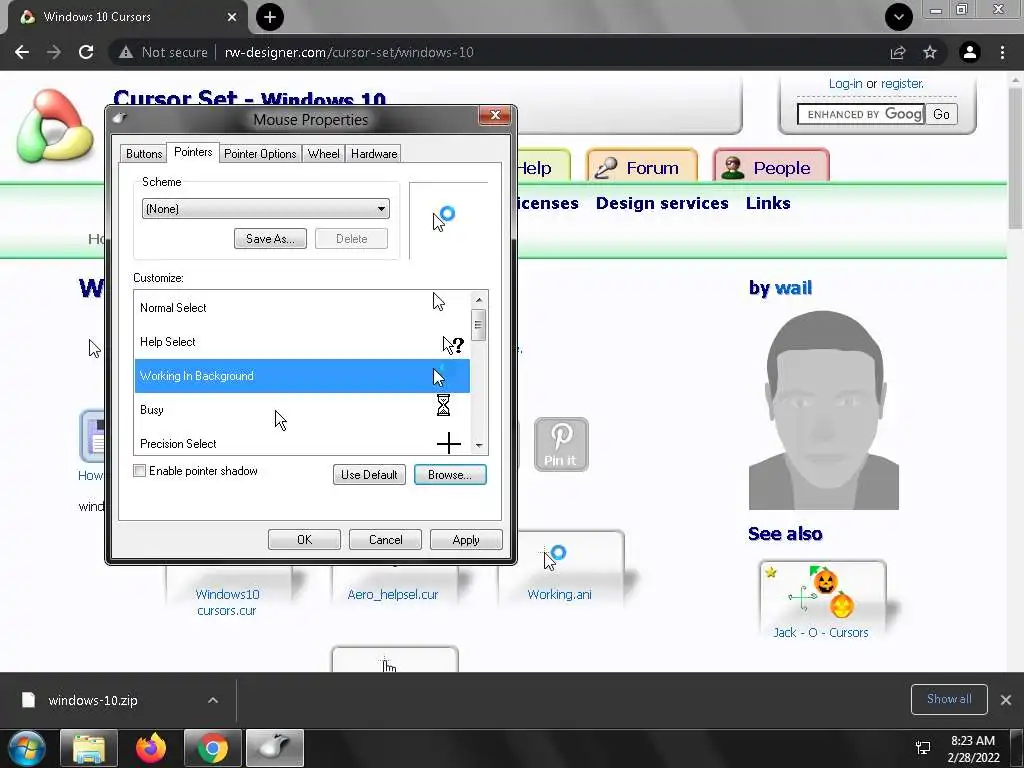Open the tab search dropdown arrow
Screen dimensions: 1024x768
click(899, 17)
